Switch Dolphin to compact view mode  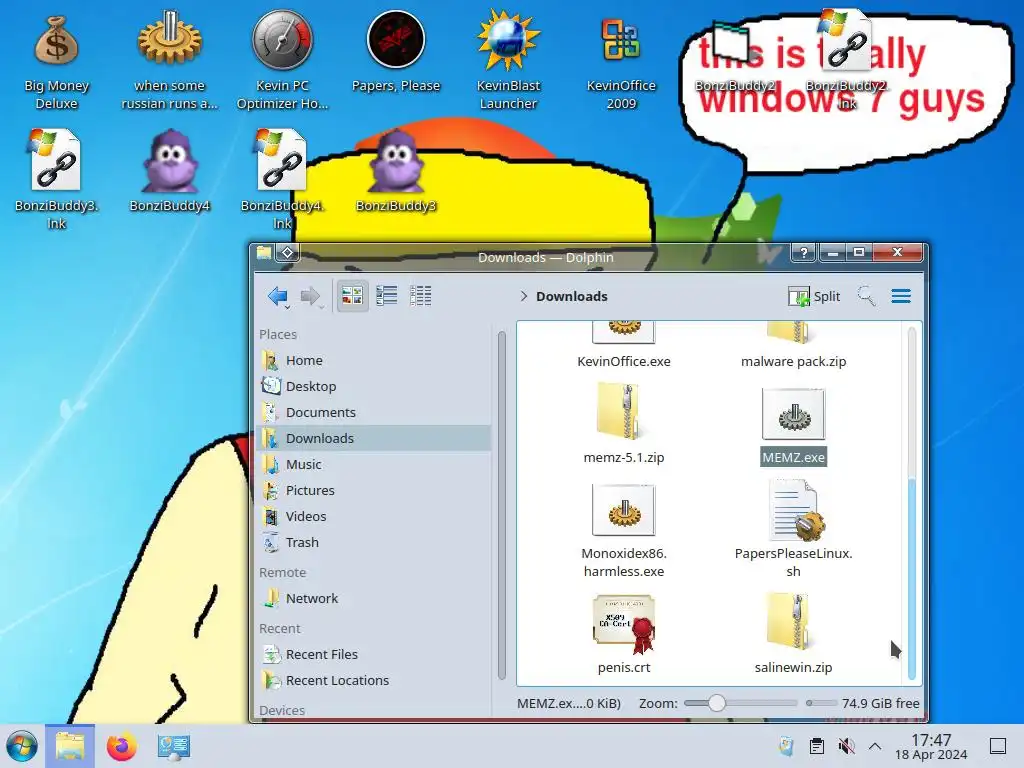tap(387, 296)
